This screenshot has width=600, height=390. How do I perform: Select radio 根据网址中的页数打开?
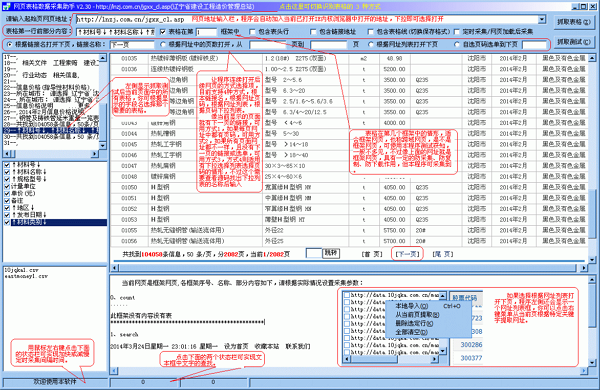click(163, 45)
